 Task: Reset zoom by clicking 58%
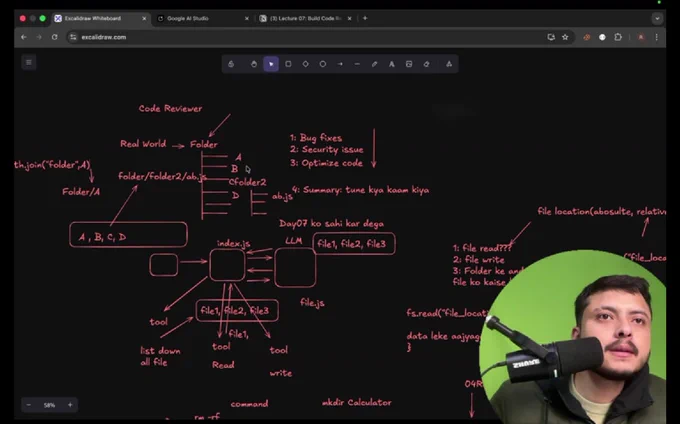(x=49, y=405)
